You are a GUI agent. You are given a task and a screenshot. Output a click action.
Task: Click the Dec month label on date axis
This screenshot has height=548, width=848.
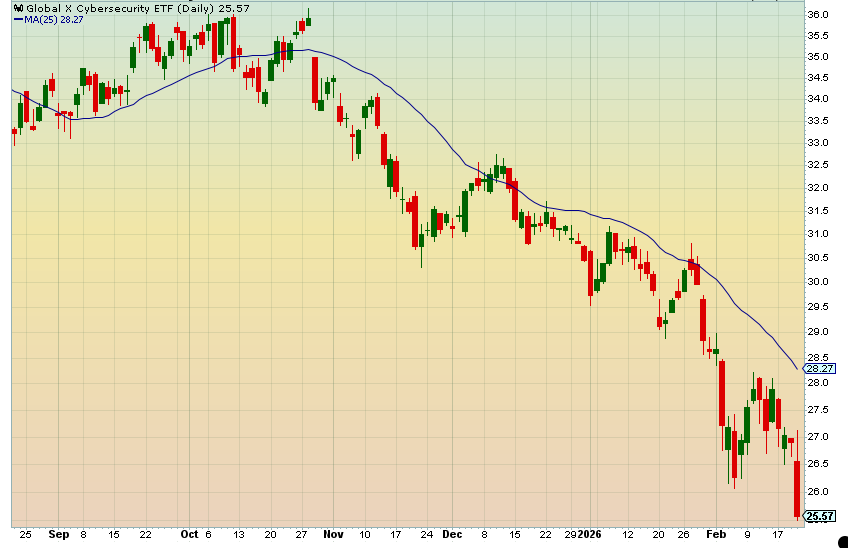click(452, 534)
